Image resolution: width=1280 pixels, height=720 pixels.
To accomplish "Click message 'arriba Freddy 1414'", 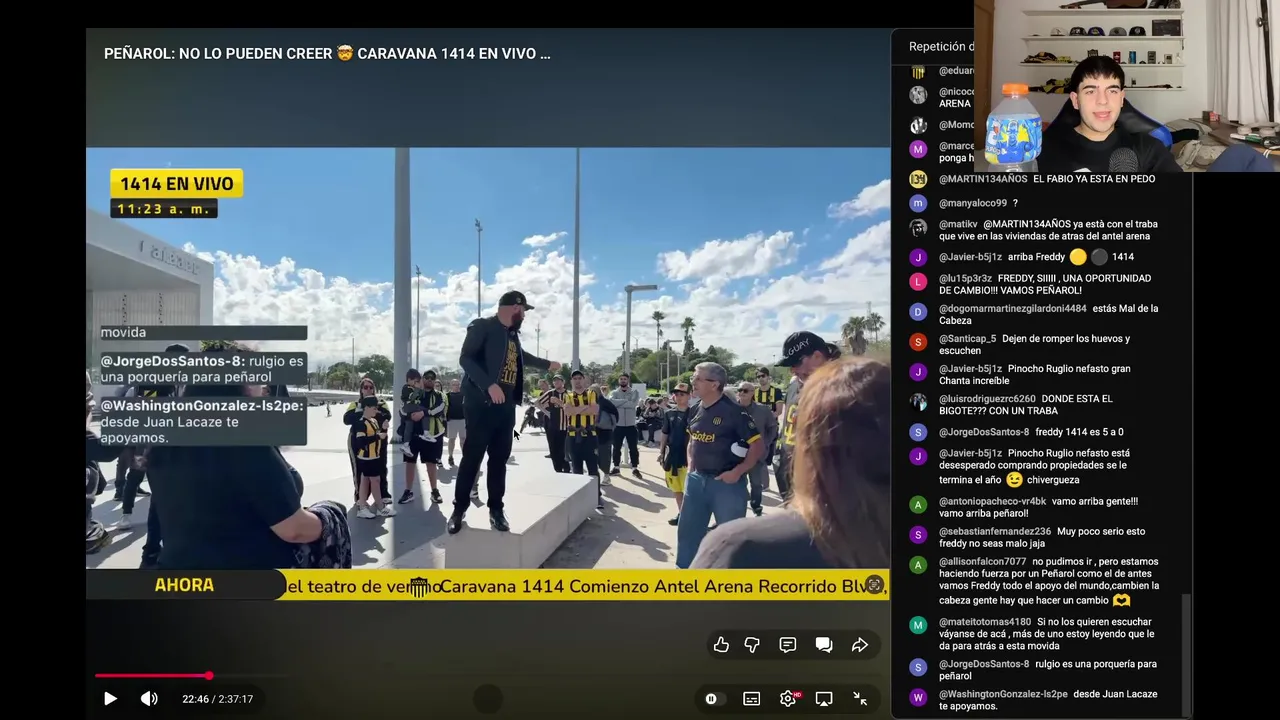I will pos(1071,257).
